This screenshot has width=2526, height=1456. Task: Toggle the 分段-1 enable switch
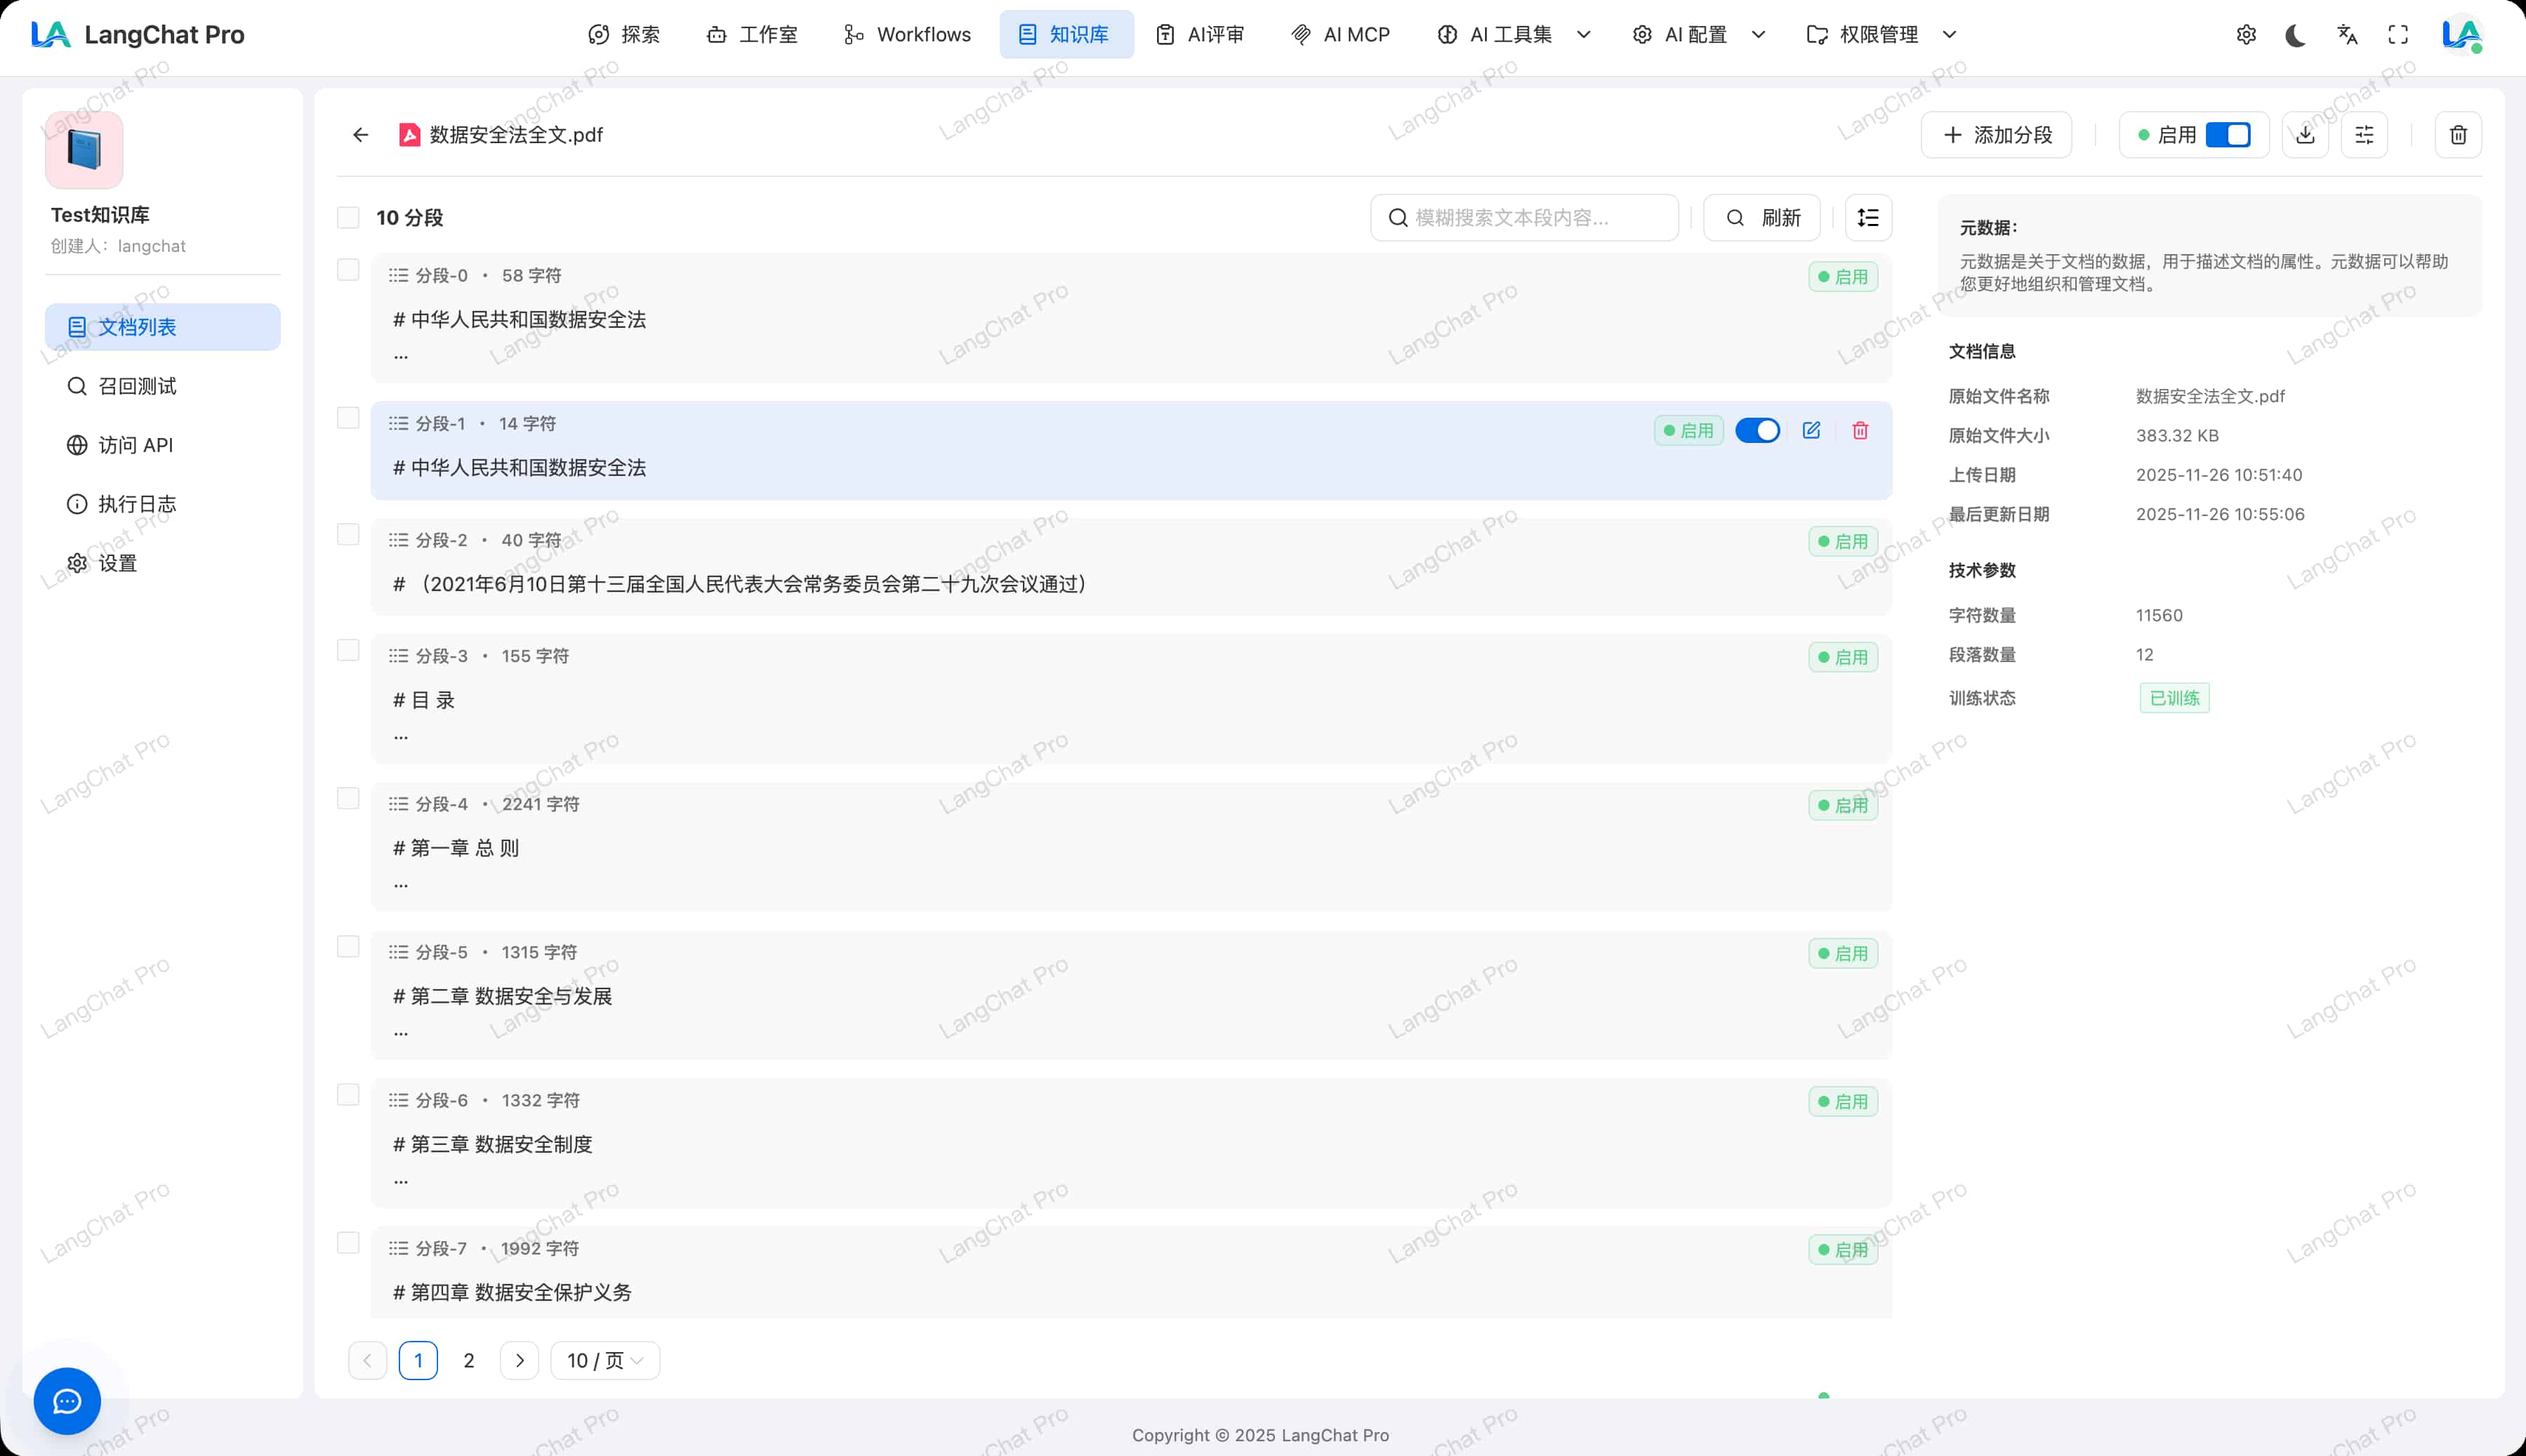(1757, 430)
